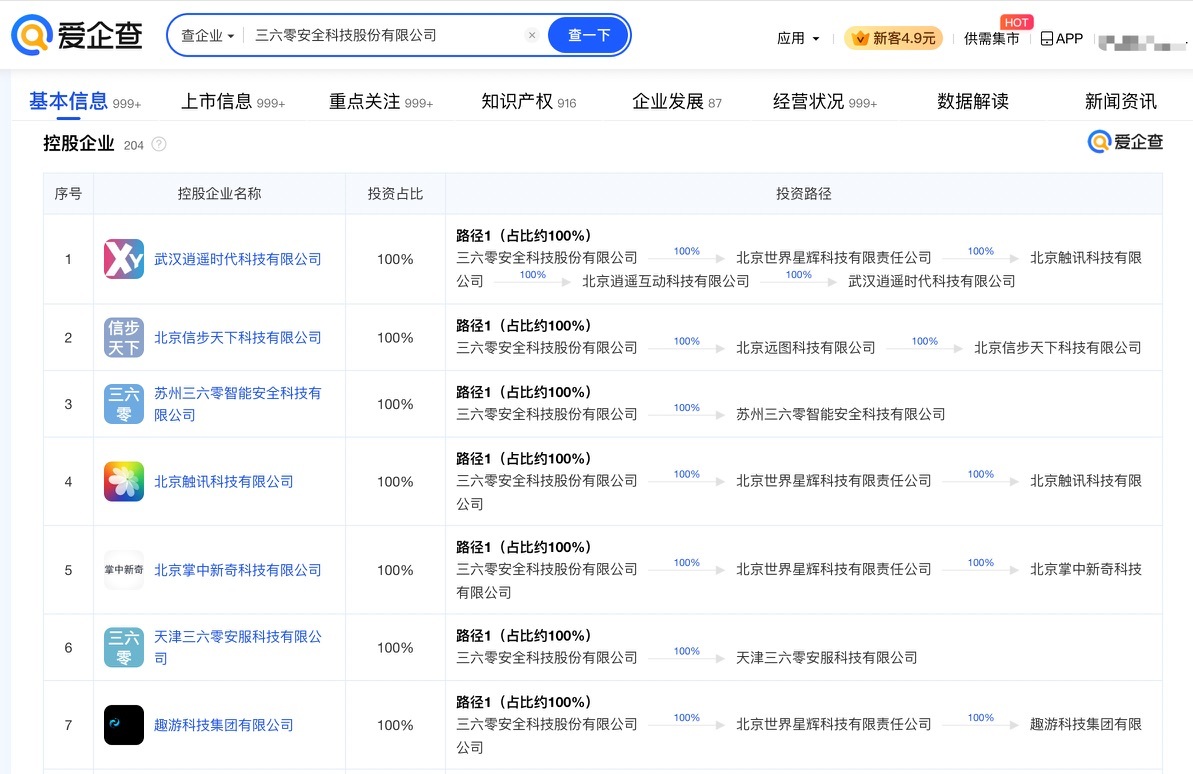Click the 查一下 search button

pyautogui.click(x=589, y=35)
